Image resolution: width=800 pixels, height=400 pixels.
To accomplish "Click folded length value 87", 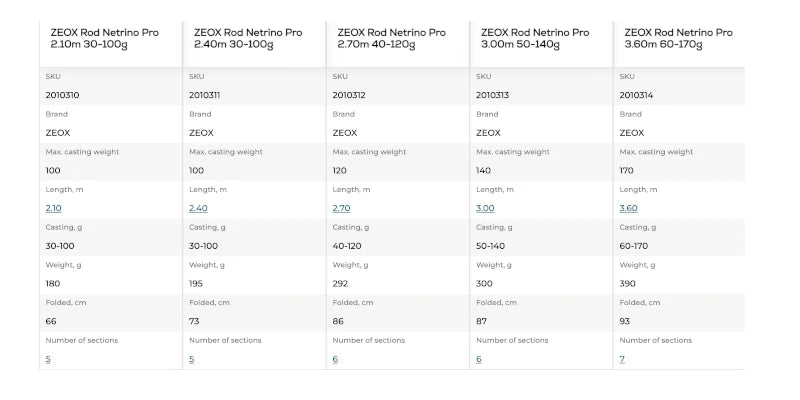I will (481, 321).
